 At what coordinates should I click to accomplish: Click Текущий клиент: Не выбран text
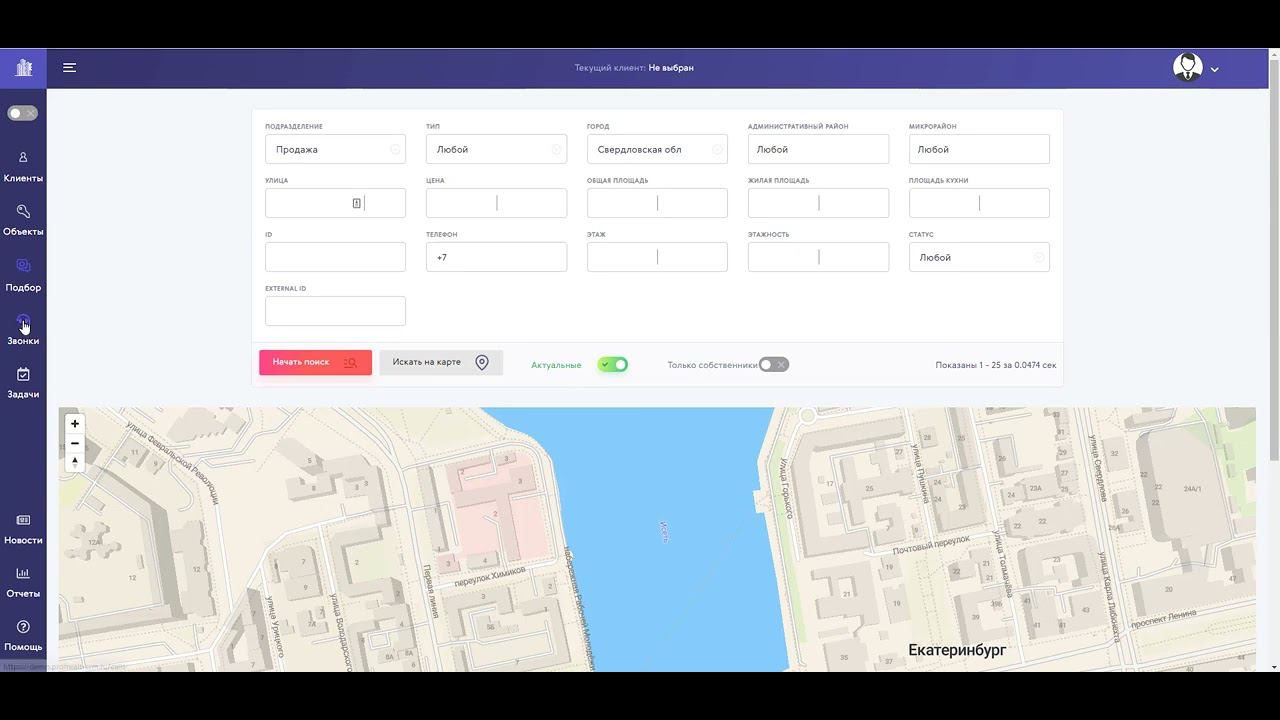pos(634,68)
